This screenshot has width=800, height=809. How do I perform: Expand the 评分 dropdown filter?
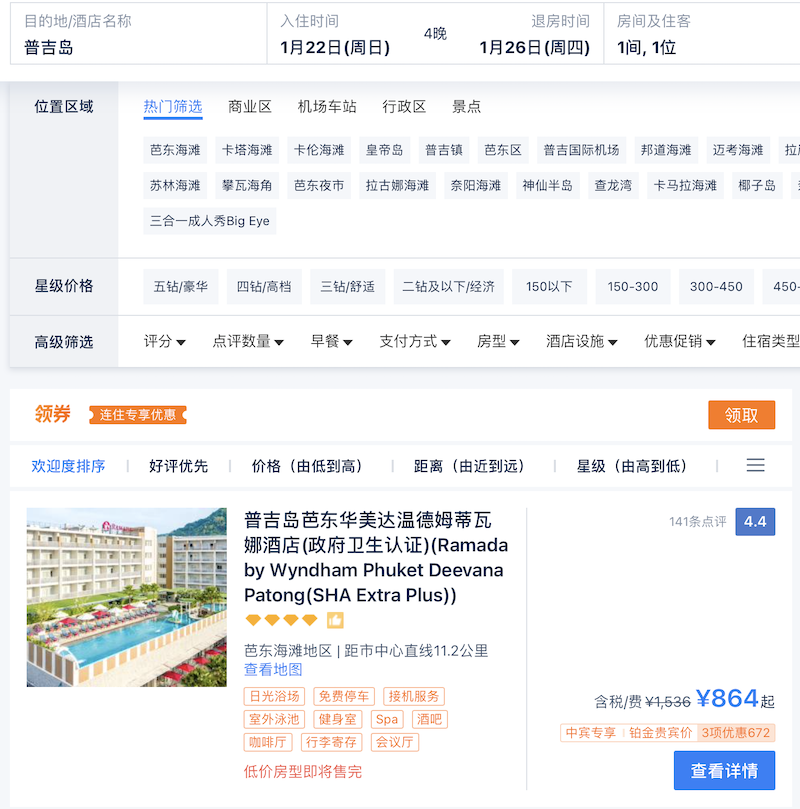(x=164, y=341)
